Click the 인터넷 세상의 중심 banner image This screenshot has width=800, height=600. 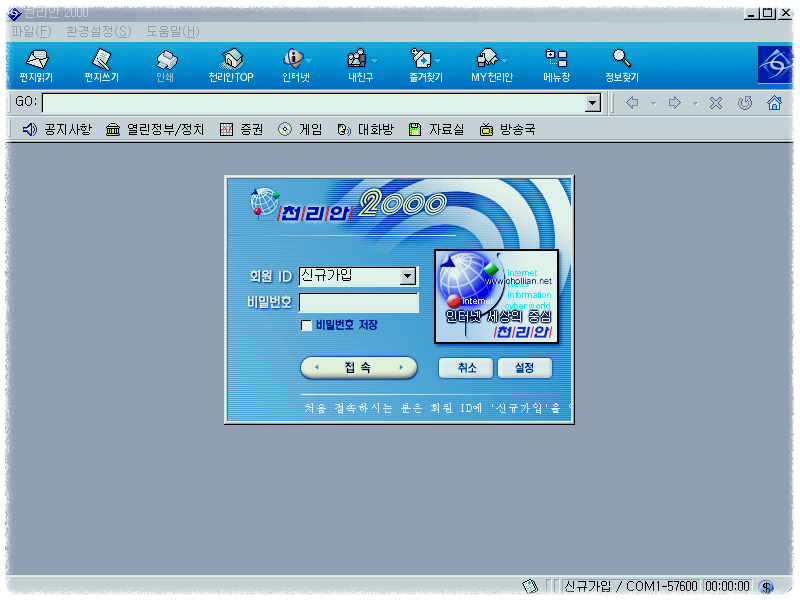[496, 296]
